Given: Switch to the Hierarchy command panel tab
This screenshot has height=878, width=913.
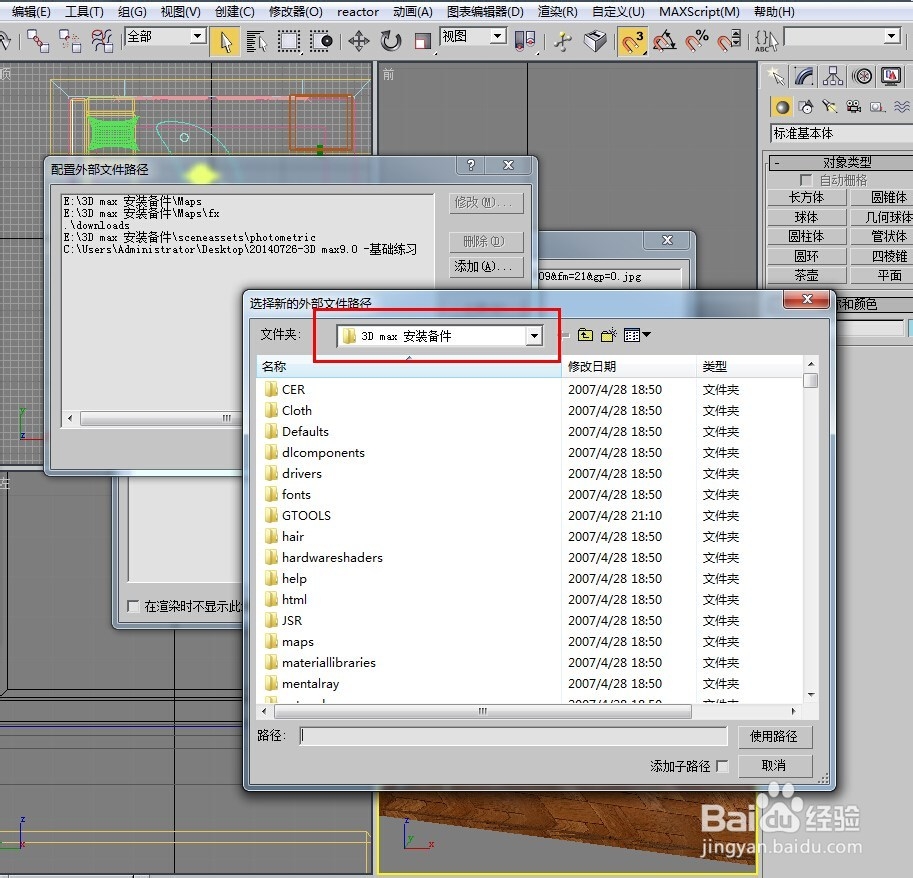Looking at the screenshot, I should pyautogui.click(x=833, y=77).
